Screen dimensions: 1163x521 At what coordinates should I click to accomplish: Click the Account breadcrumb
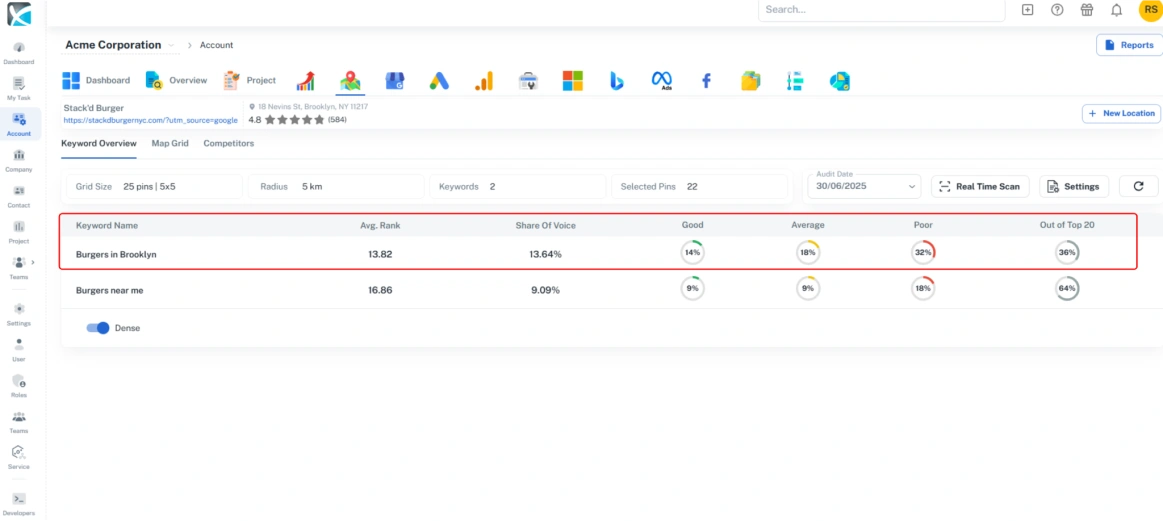pos(217,45)
